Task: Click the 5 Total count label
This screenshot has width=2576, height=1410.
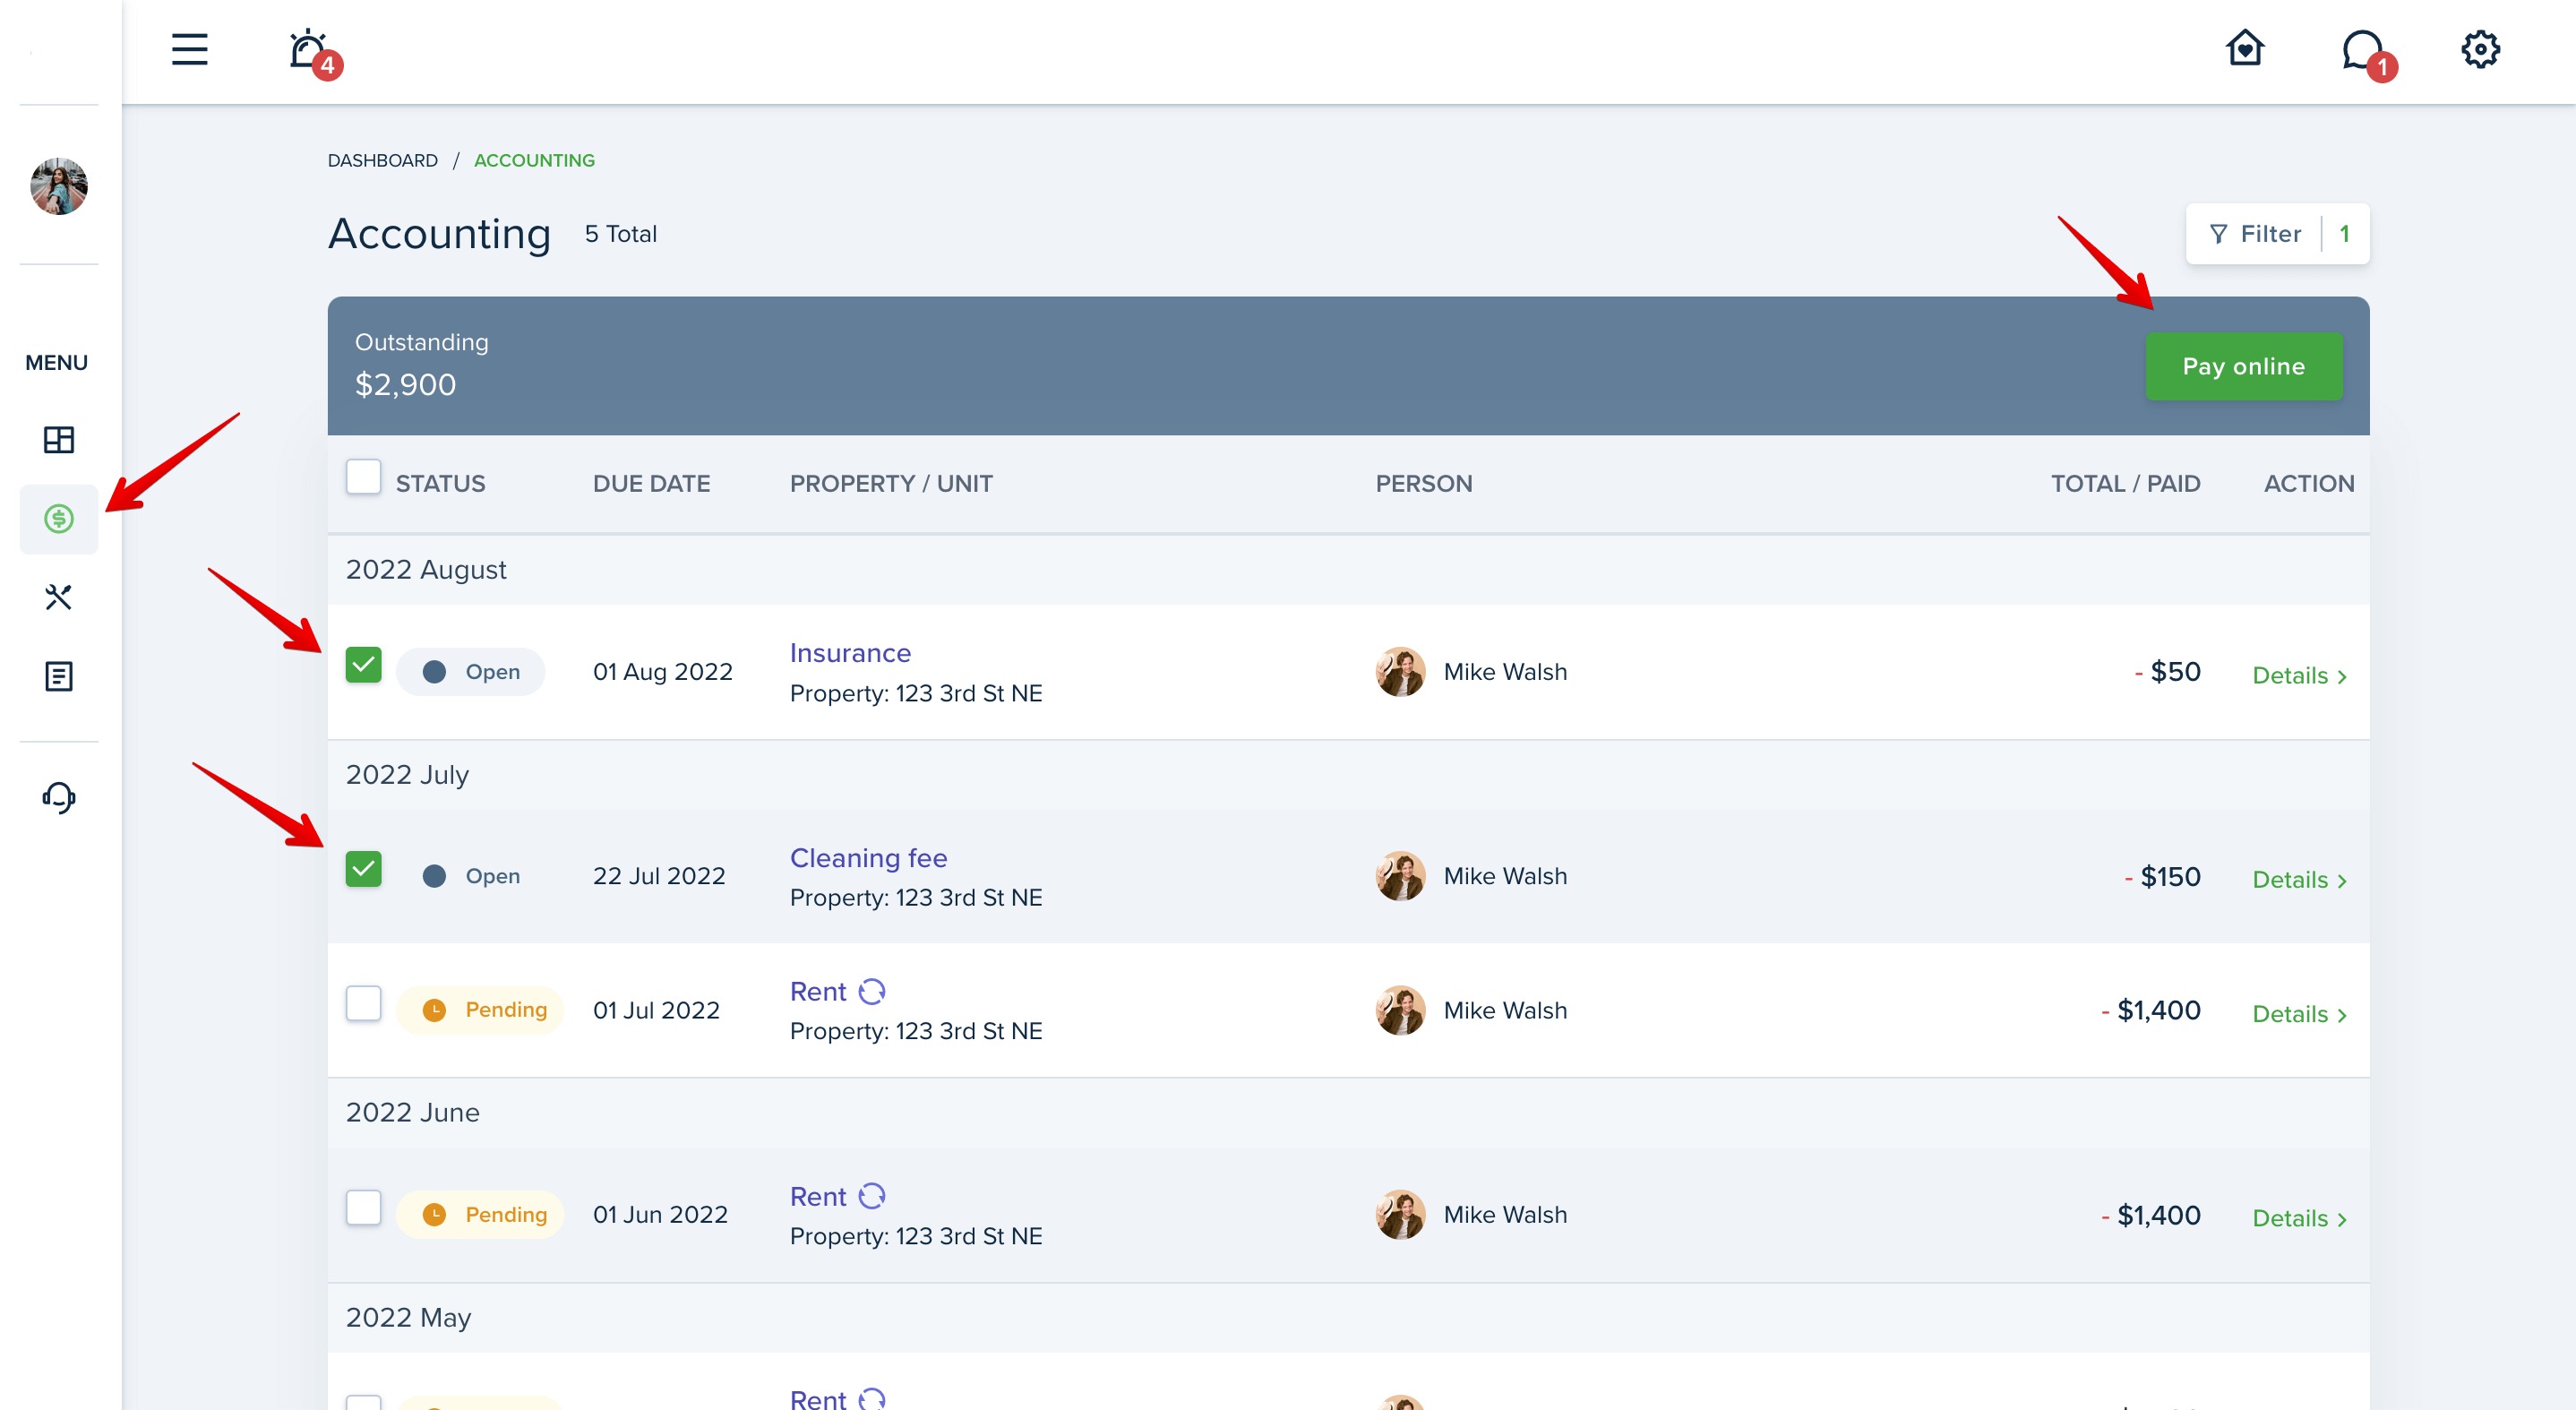Action: coord(620,234)
